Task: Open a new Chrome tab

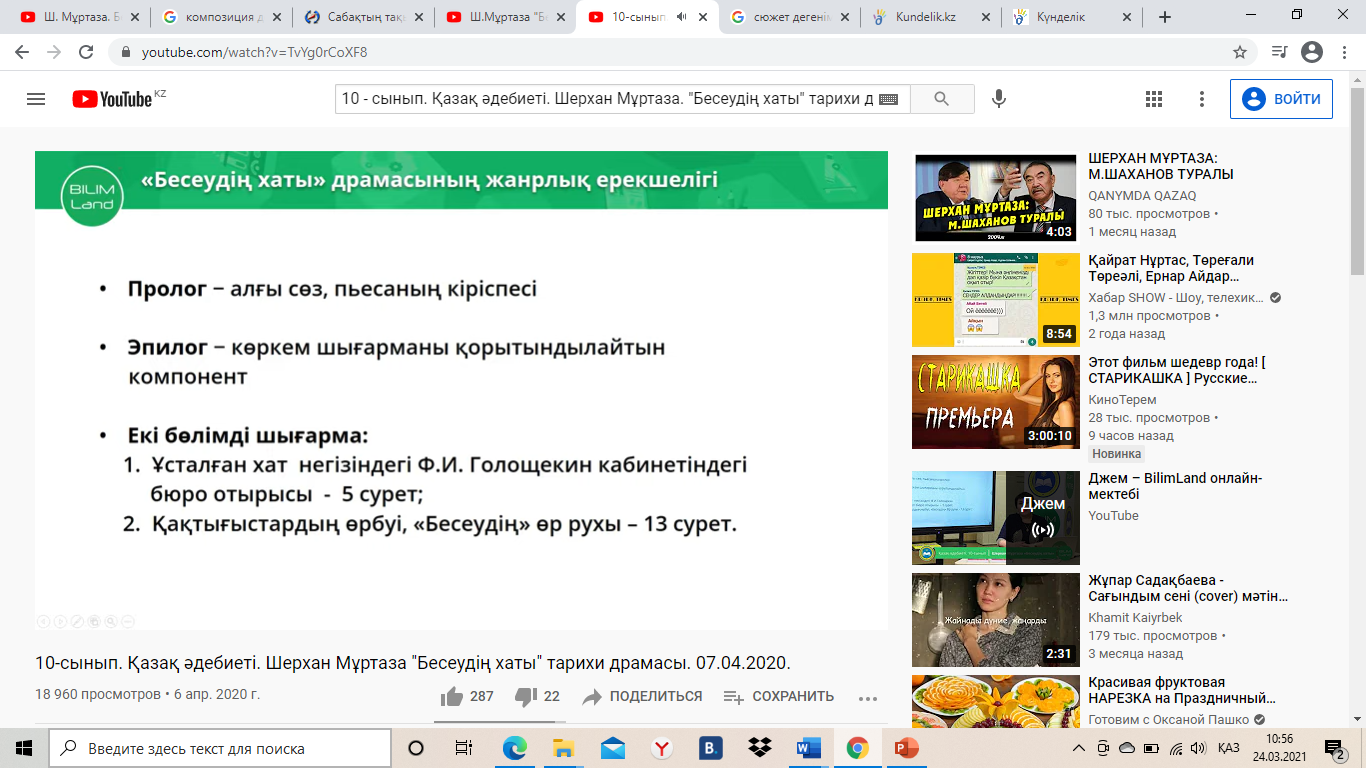Action: [x=1165, y=17]
